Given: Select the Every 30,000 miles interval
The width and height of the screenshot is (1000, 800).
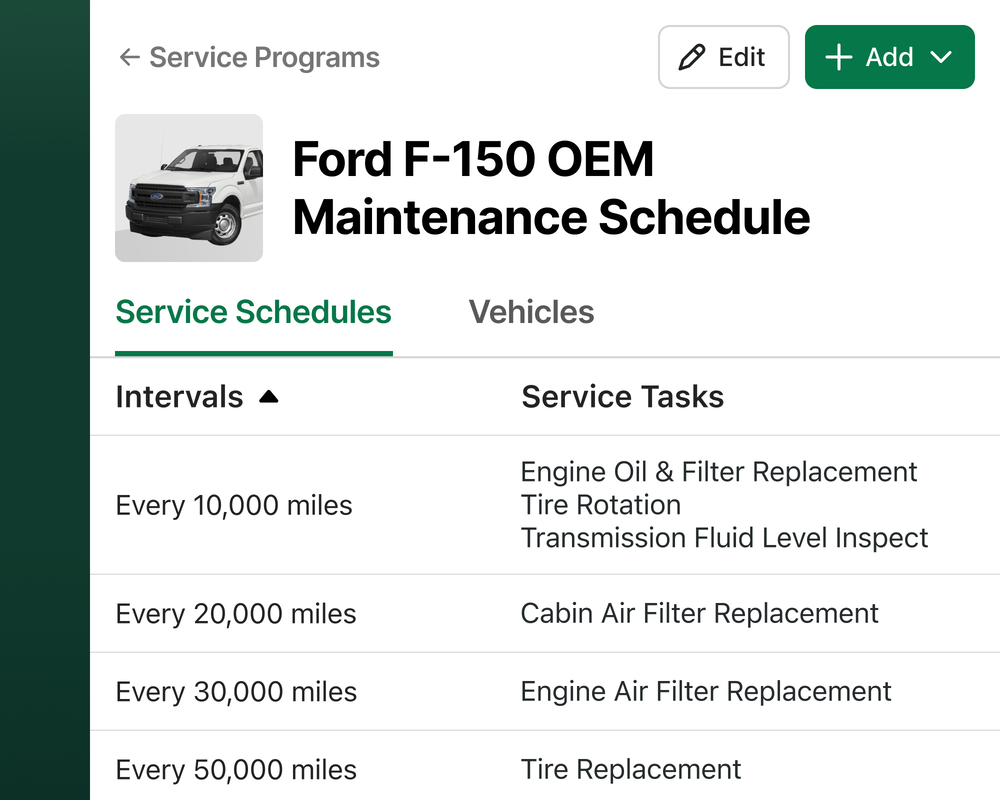Looking at the screenshot, I should tap(236, 692).
